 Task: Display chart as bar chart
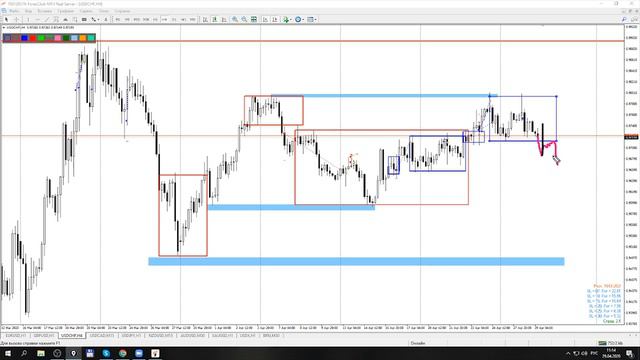(205, 19)
